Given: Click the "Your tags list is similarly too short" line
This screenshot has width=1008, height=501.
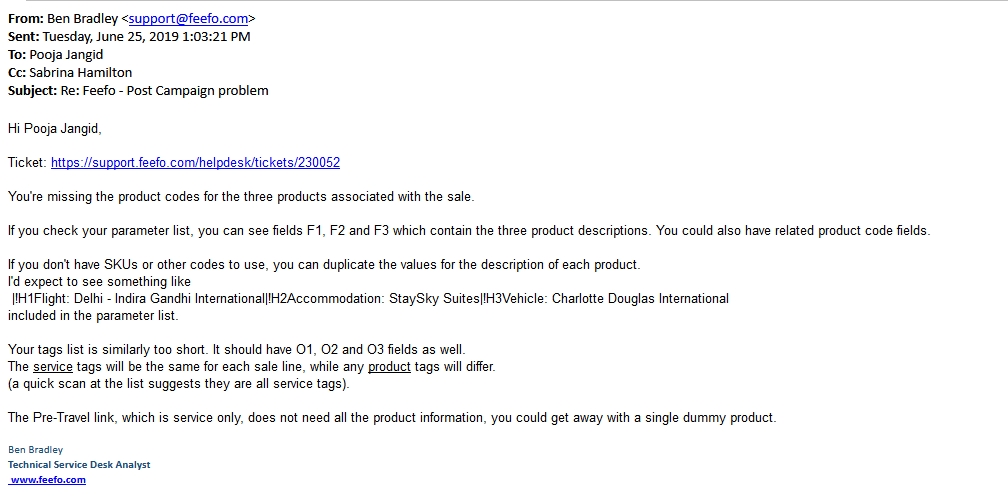Looking at the screenshot, I should (236, 349).
